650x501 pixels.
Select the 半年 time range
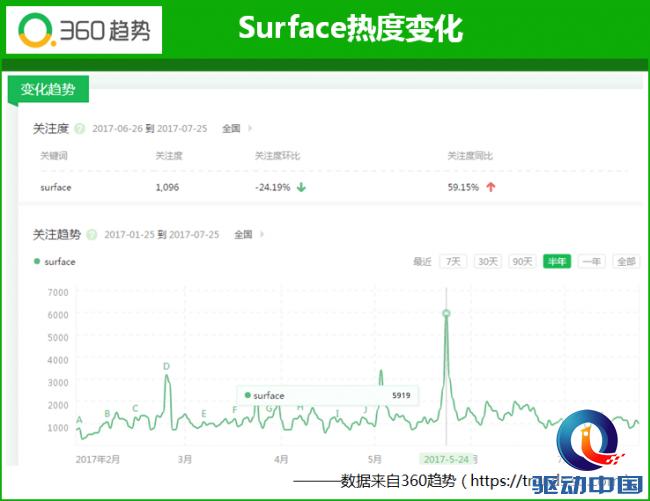(x=557, y=261)
